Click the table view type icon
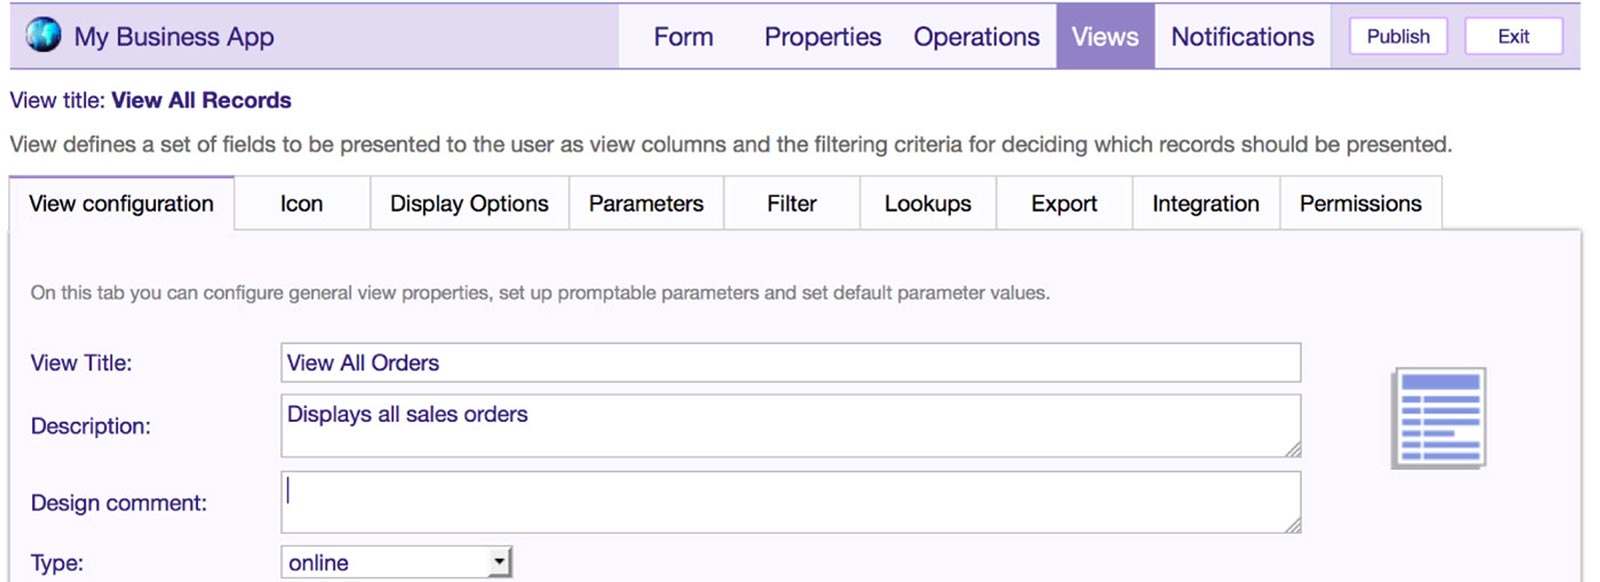Image resolution: width=1600 pixels, height=582 pixels. (1438, 418)
